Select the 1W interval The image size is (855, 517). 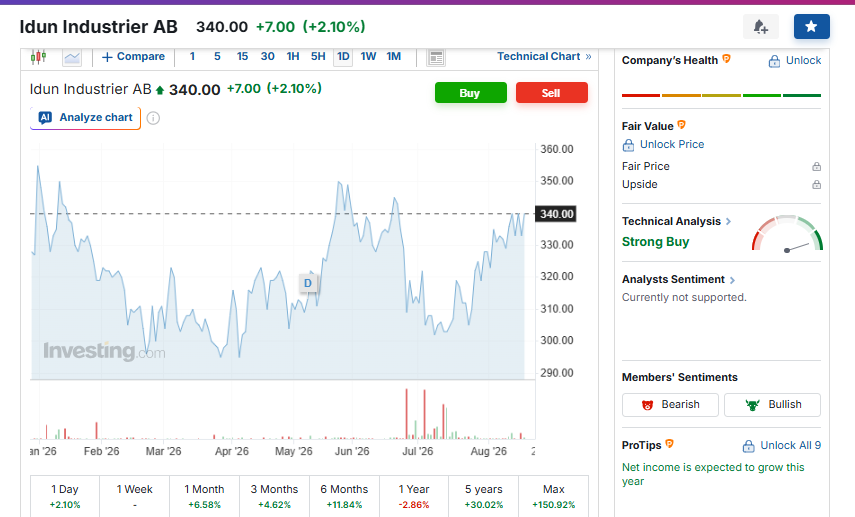(368, 57)
